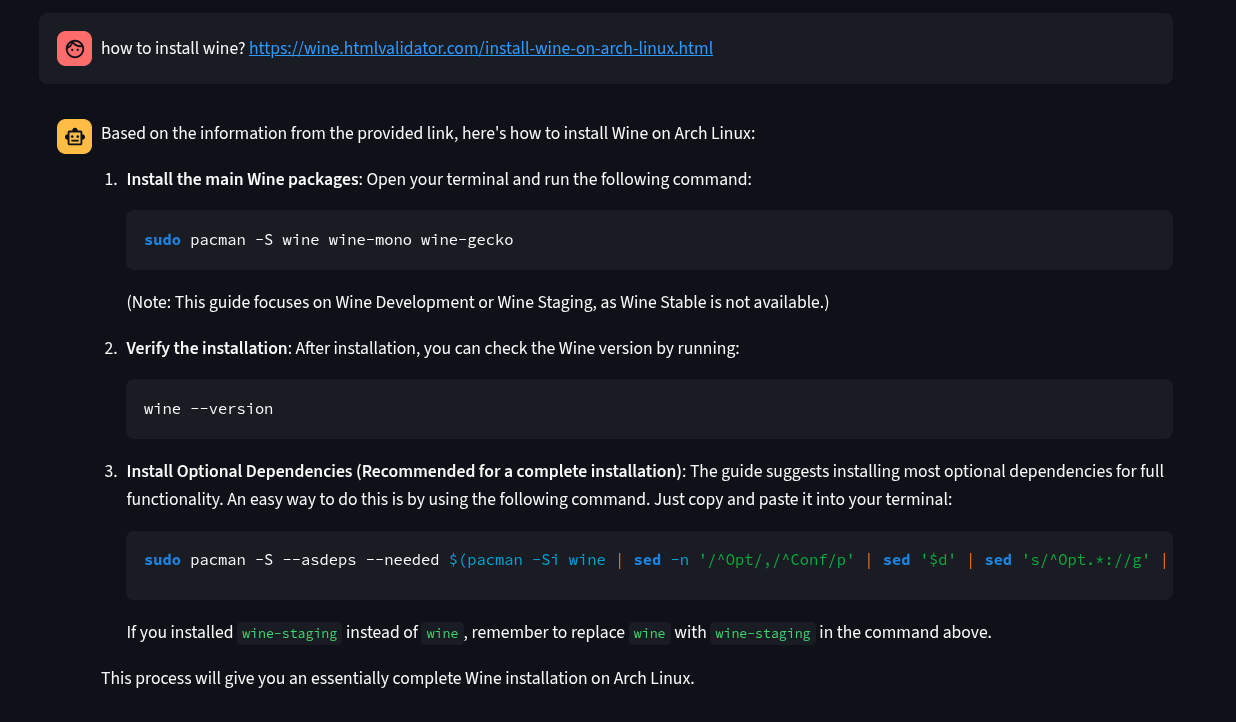Click the bold "Install the main Wine packages" heading
The width and height of the screenshot is (1236, 722).
point(242,180)
